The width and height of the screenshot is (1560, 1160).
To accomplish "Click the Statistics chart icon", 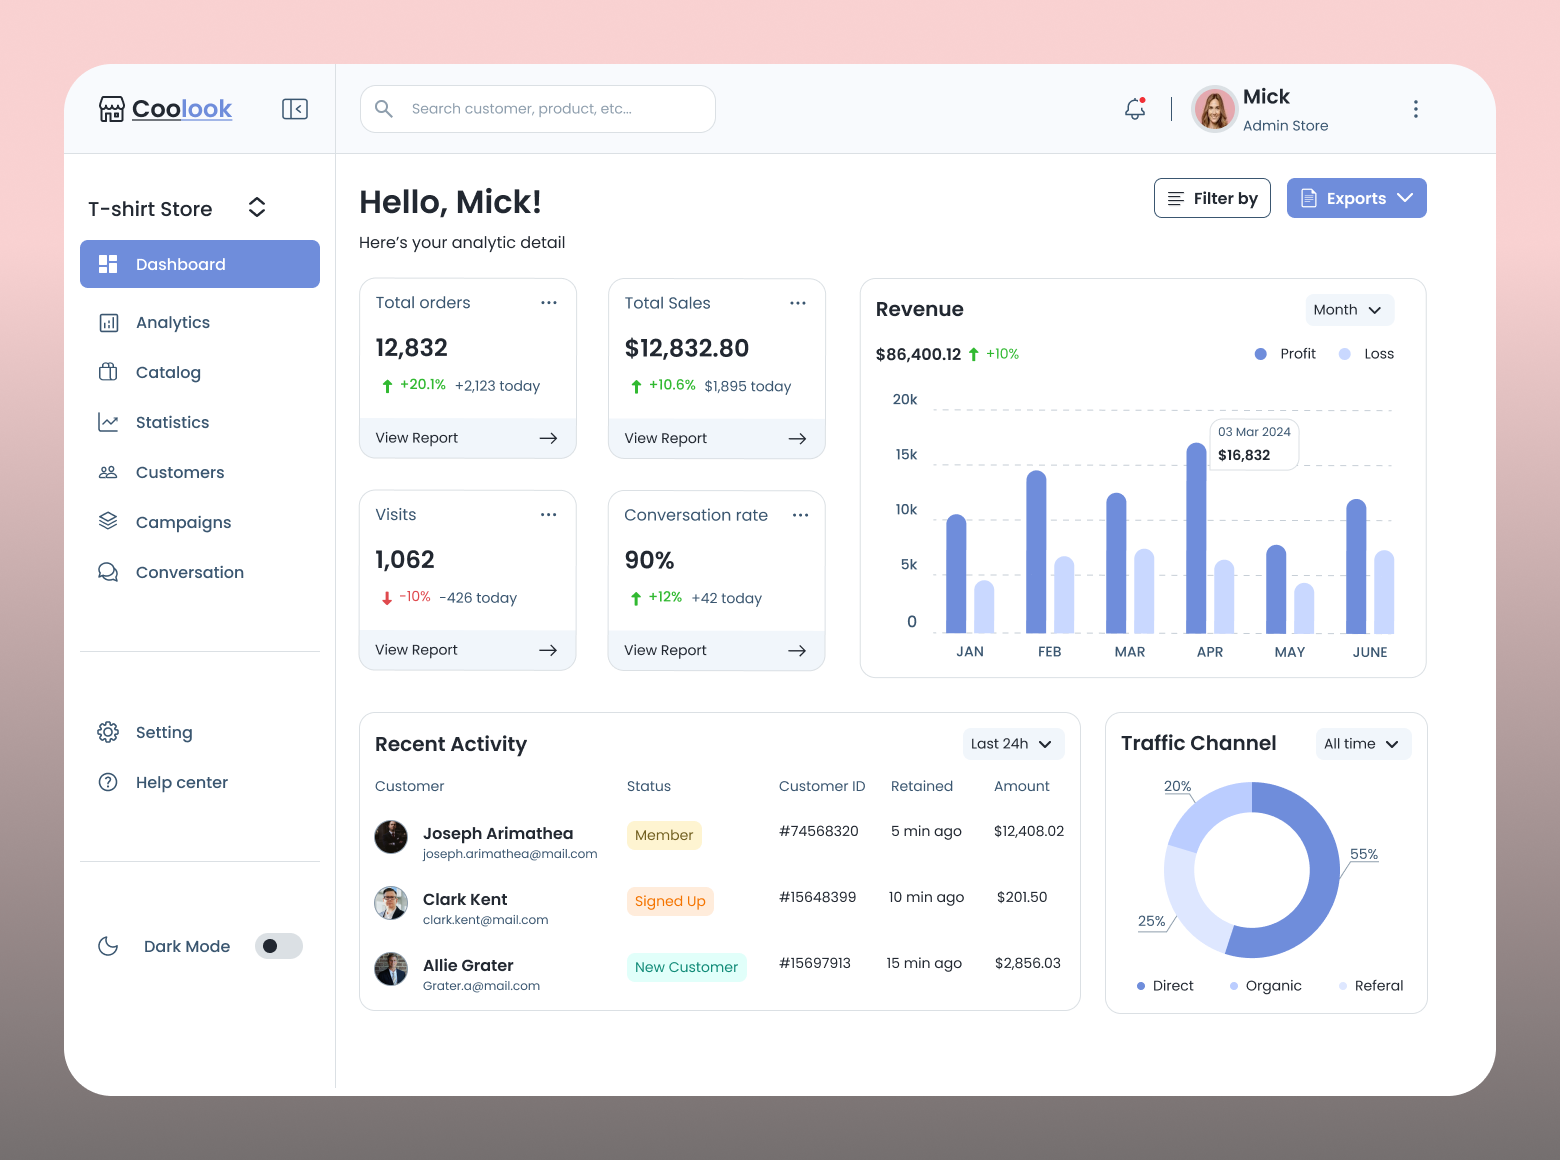I will [x=109, y=422].
